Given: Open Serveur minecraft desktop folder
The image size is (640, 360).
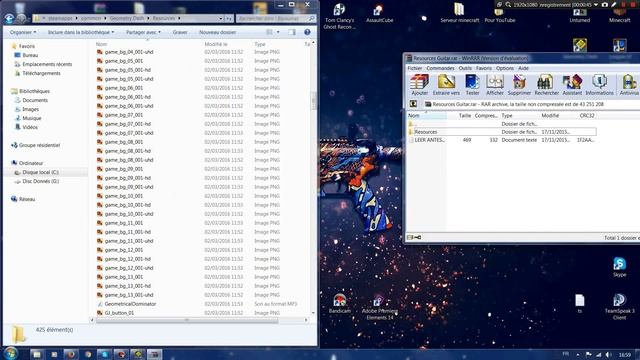Looking at the screenshot, I should click(x=459, y=13).
